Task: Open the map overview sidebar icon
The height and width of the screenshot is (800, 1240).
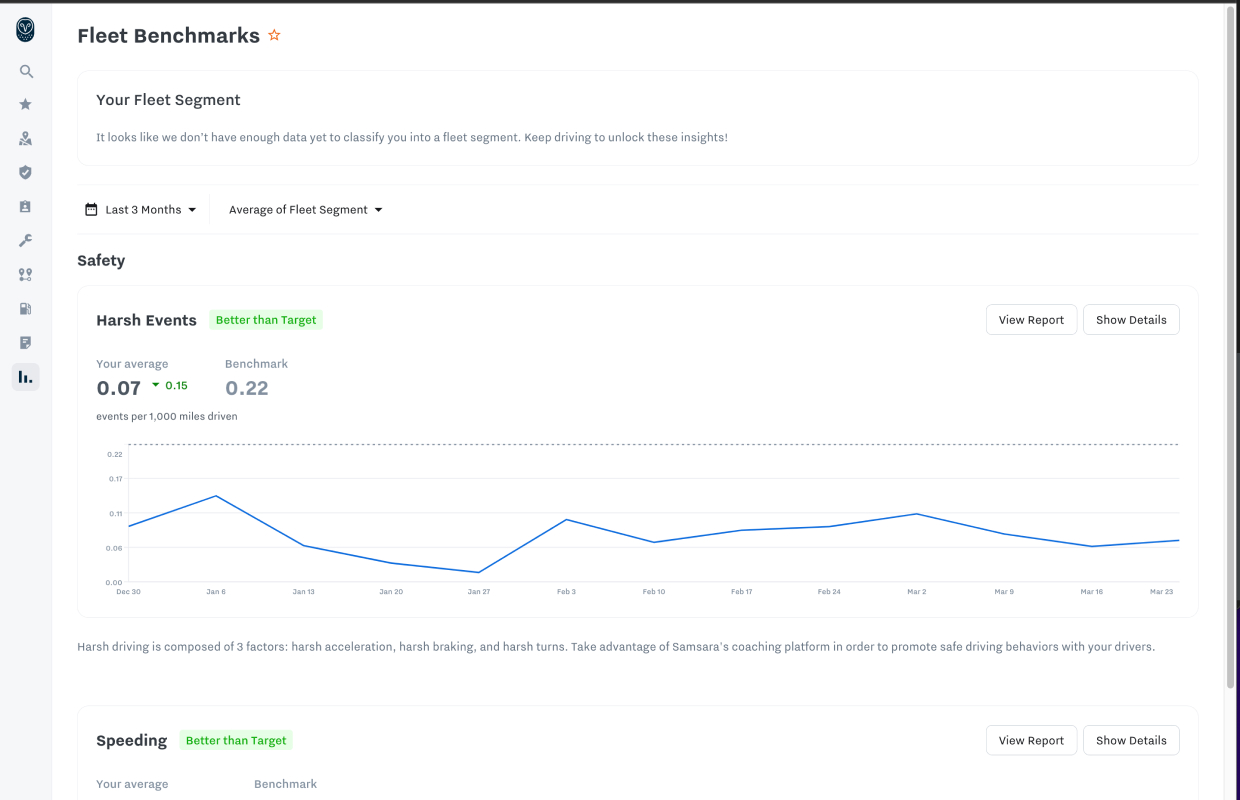Action: tap(26, 139)
